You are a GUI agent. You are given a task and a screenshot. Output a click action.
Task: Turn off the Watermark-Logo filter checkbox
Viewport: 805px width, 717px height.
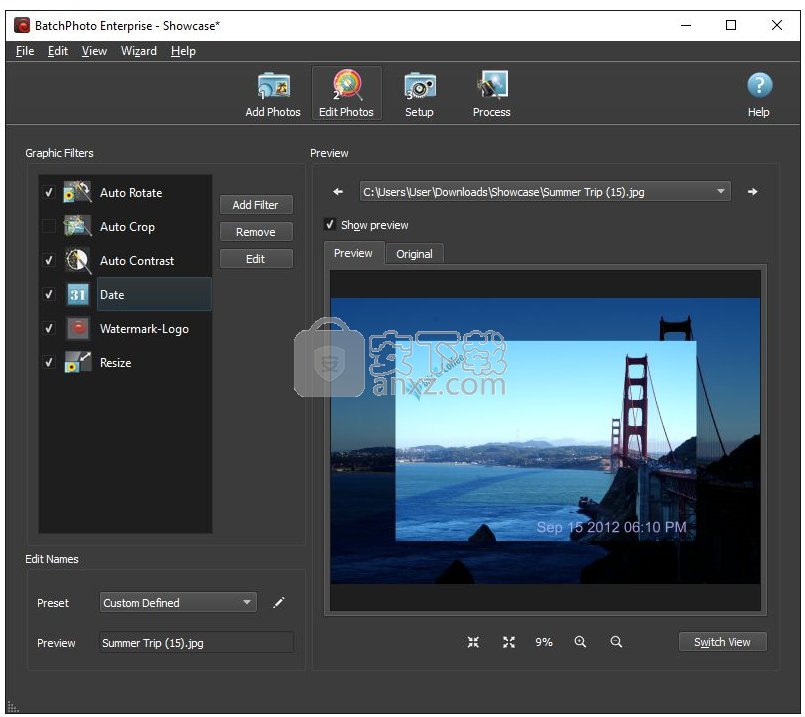[48, 328]
